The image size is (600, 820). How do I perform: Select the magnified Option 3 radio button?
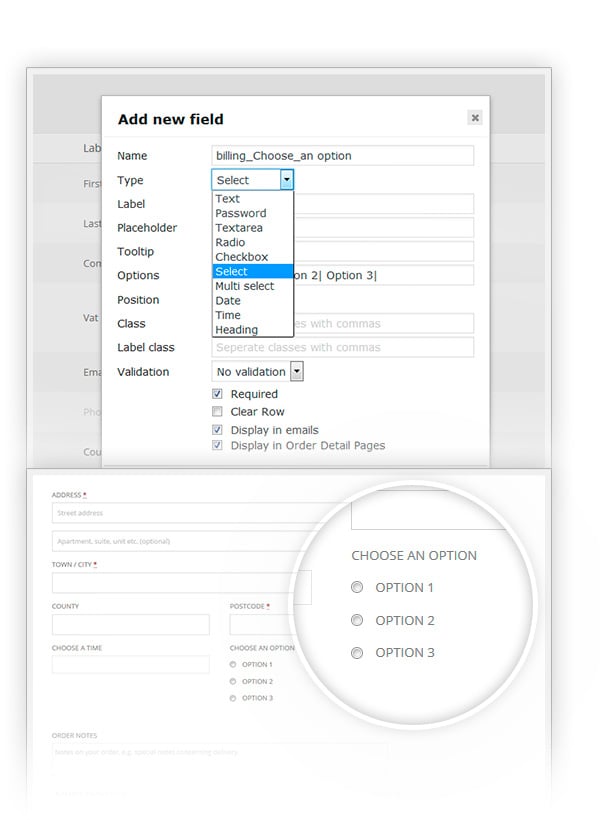pyautogui.click(x=357, y=653)
